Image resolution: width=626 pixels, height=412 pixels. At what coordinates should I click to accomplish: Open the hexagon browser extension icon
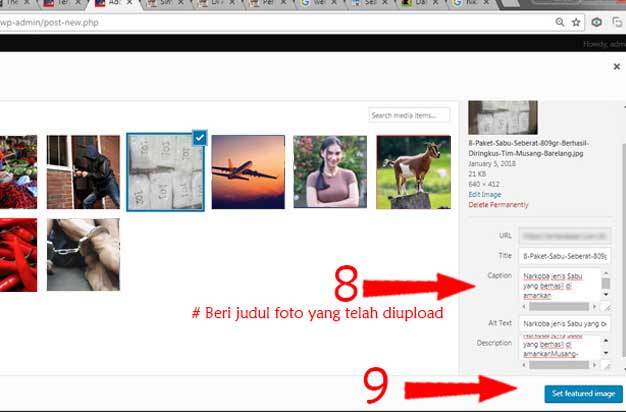tap(596, 21)
